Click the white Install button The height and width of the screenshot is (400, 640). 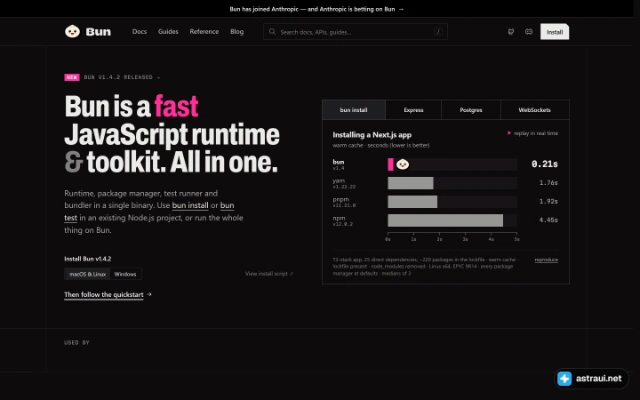[554, 32]
